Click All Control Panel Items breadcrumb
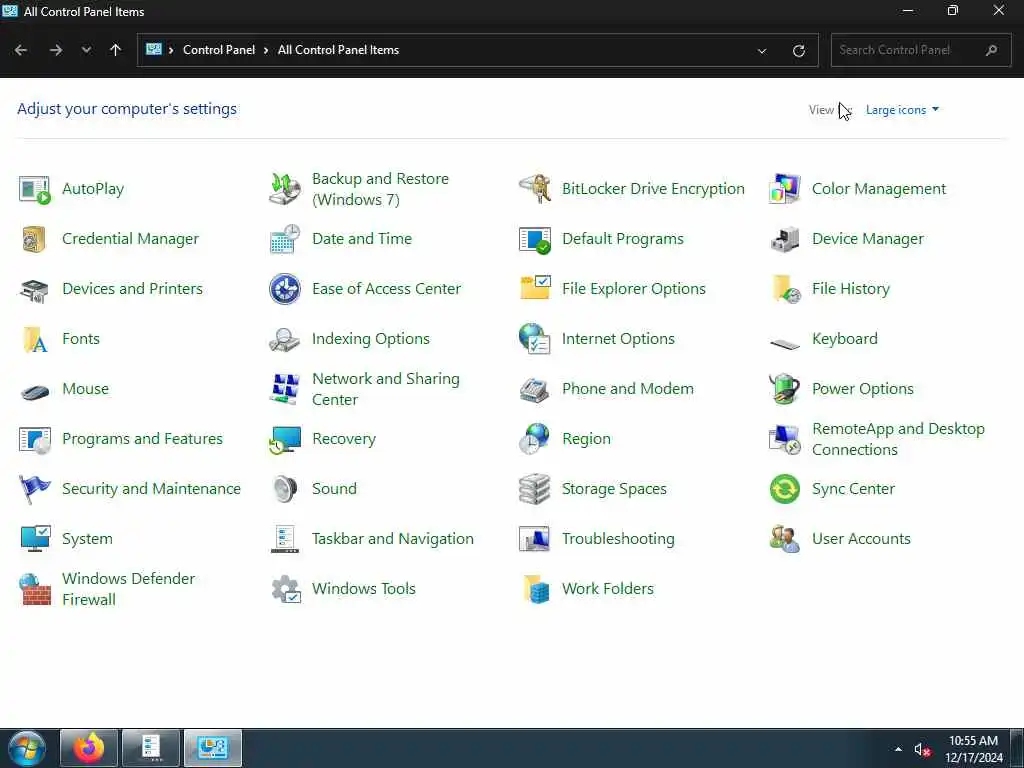 pyautogui.click(x=338, y=50)
